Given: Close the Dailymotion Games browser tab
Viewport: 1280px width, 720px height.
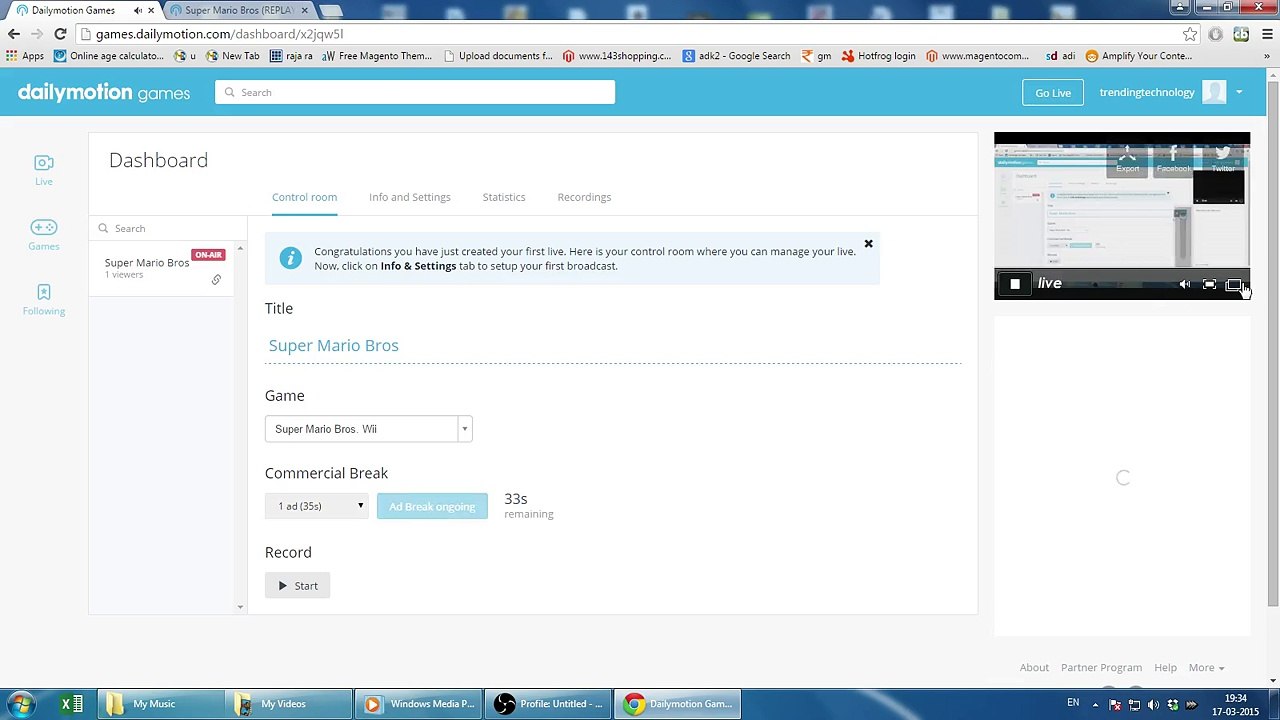Looking at the screenshot, I should coord(151,10).
